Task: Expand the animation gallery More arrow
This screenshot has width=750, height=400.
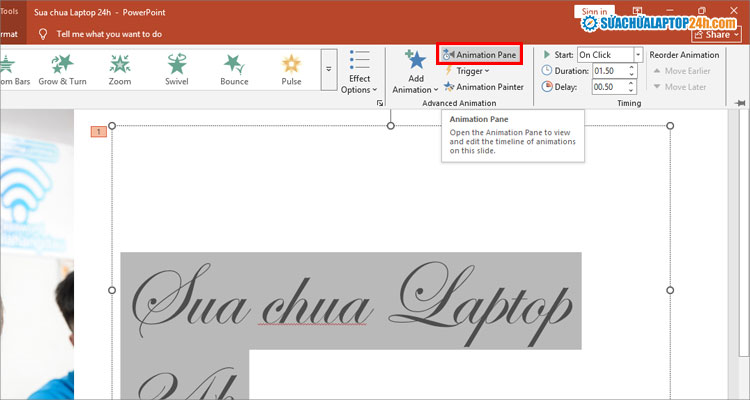Action: pos(329,70)
